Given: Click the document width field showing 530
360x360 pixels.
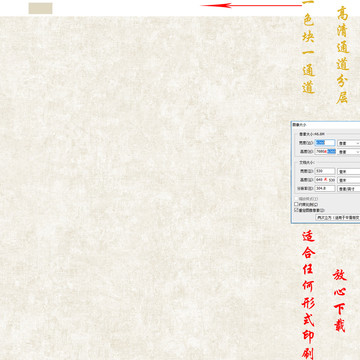Looking at the screenshot, I should (x=325, y=171).
